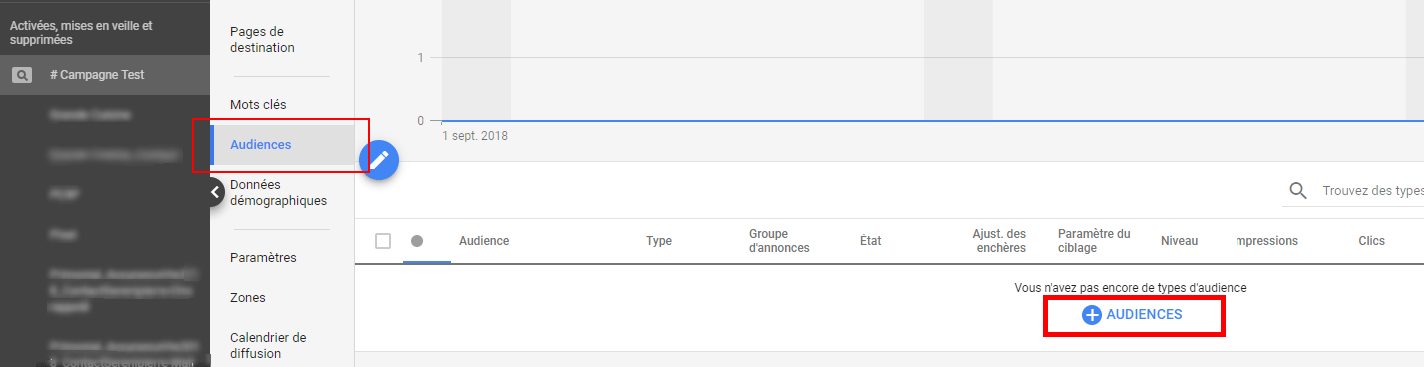Click the search campaign icon next to Campagne Test
1424x367 pixels.
coord(22,75)
